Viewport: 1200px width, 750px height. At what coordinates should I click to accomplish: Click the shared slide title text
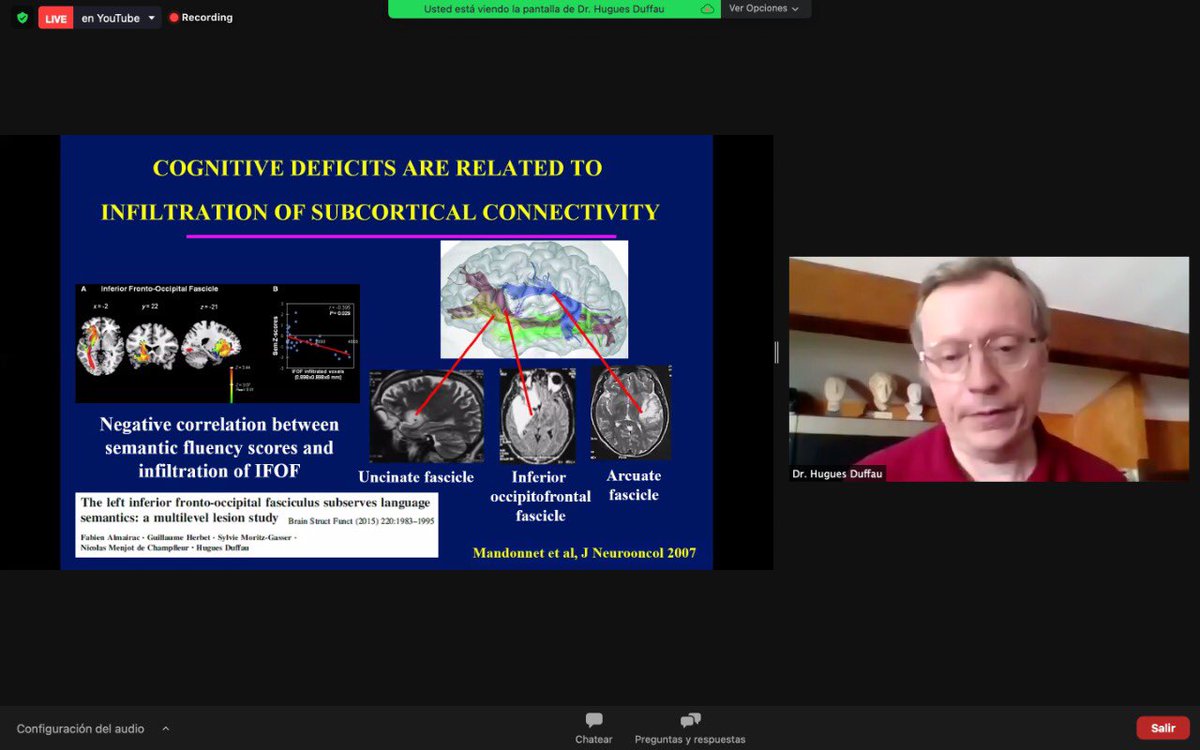380,190
